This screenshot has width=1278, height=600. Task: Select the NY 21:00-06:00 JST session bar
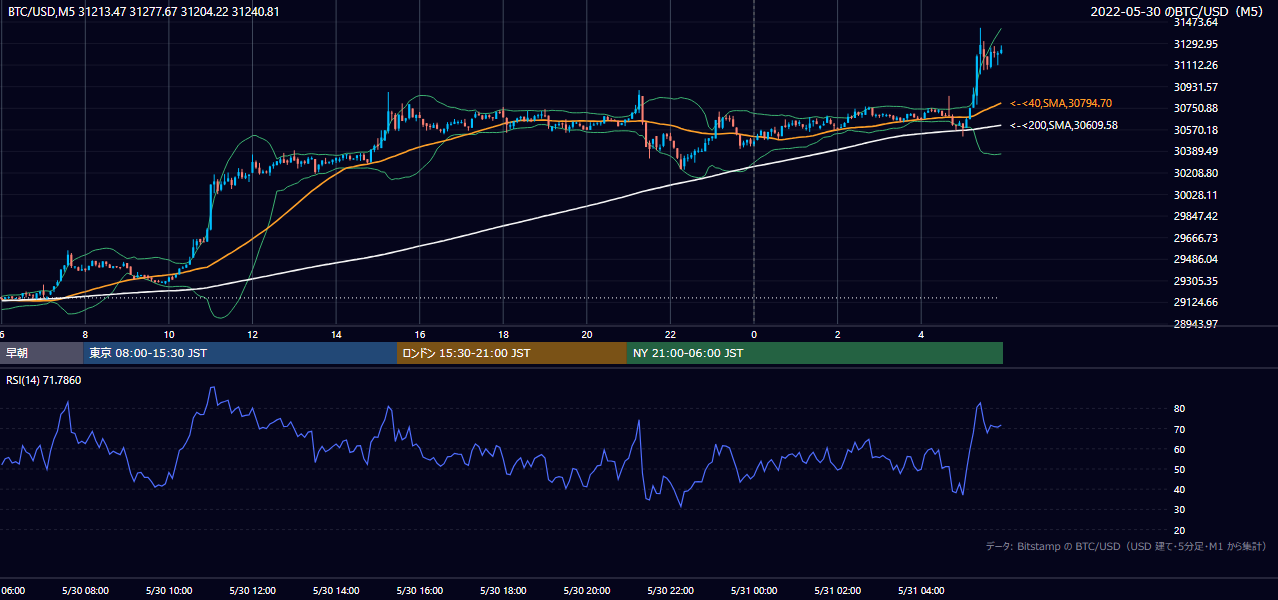tap(815, 353)
